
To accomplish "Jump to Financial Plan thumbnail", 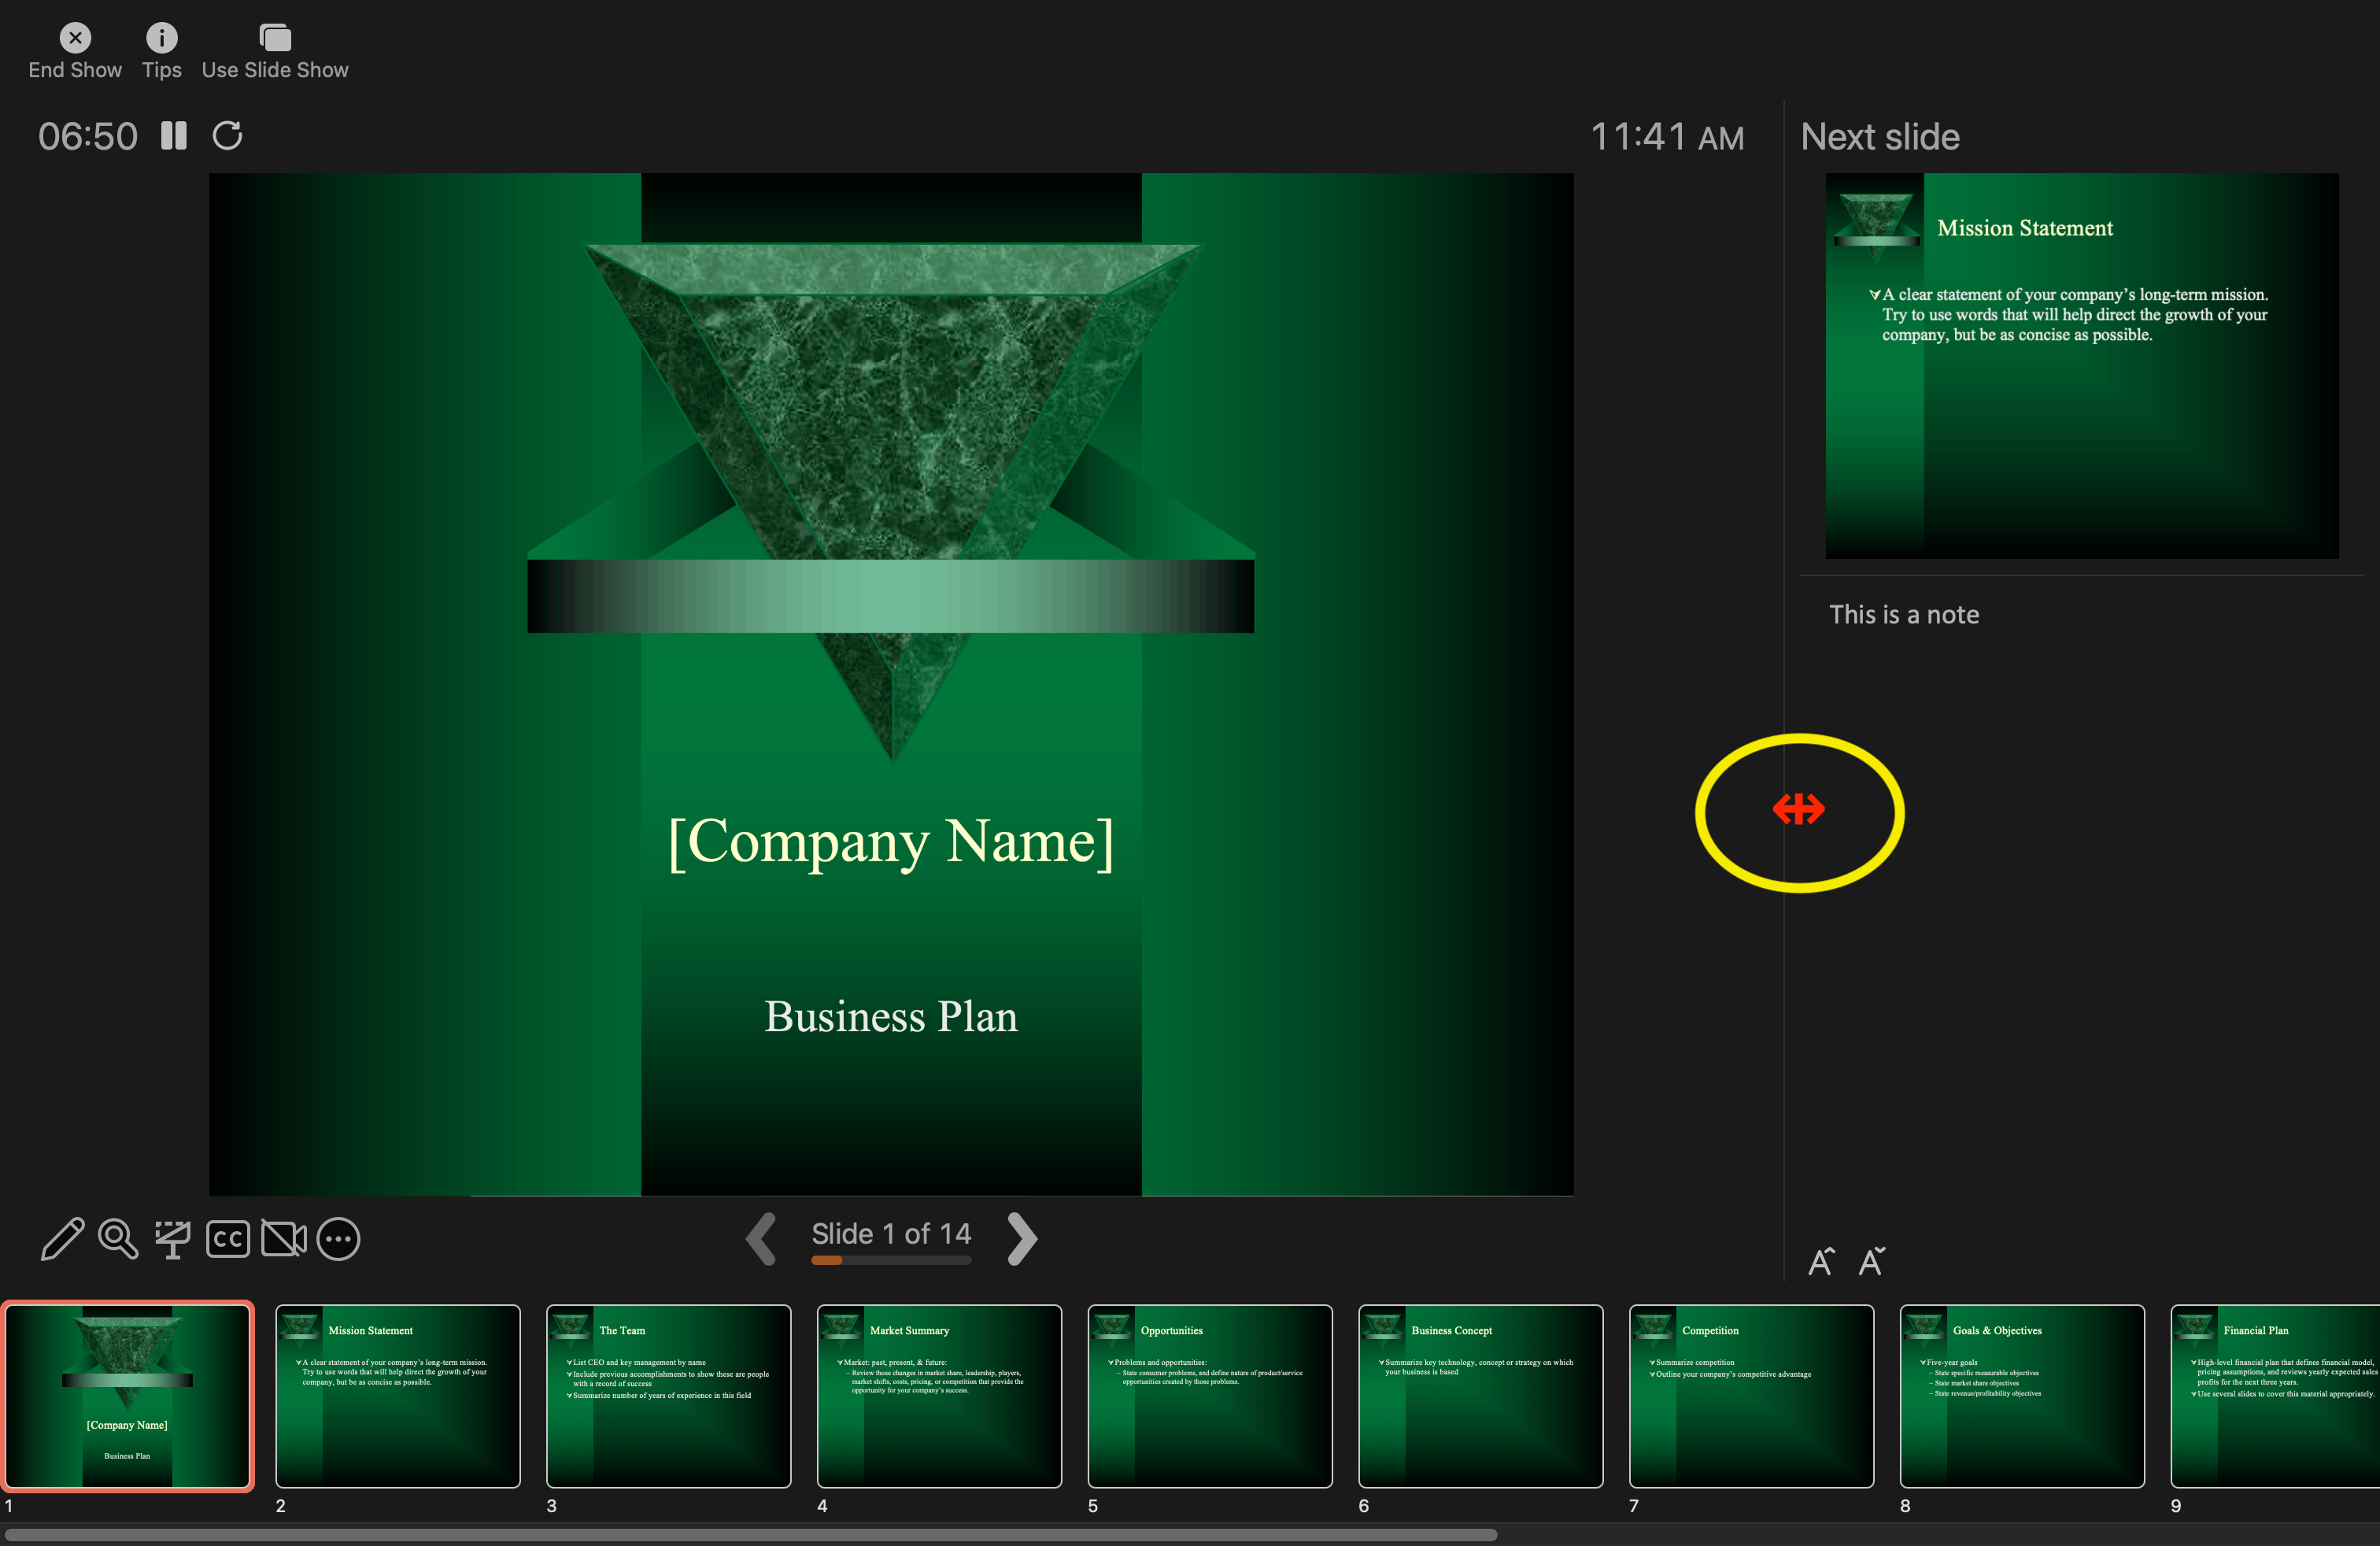I will click(x=2276, y=1396).
